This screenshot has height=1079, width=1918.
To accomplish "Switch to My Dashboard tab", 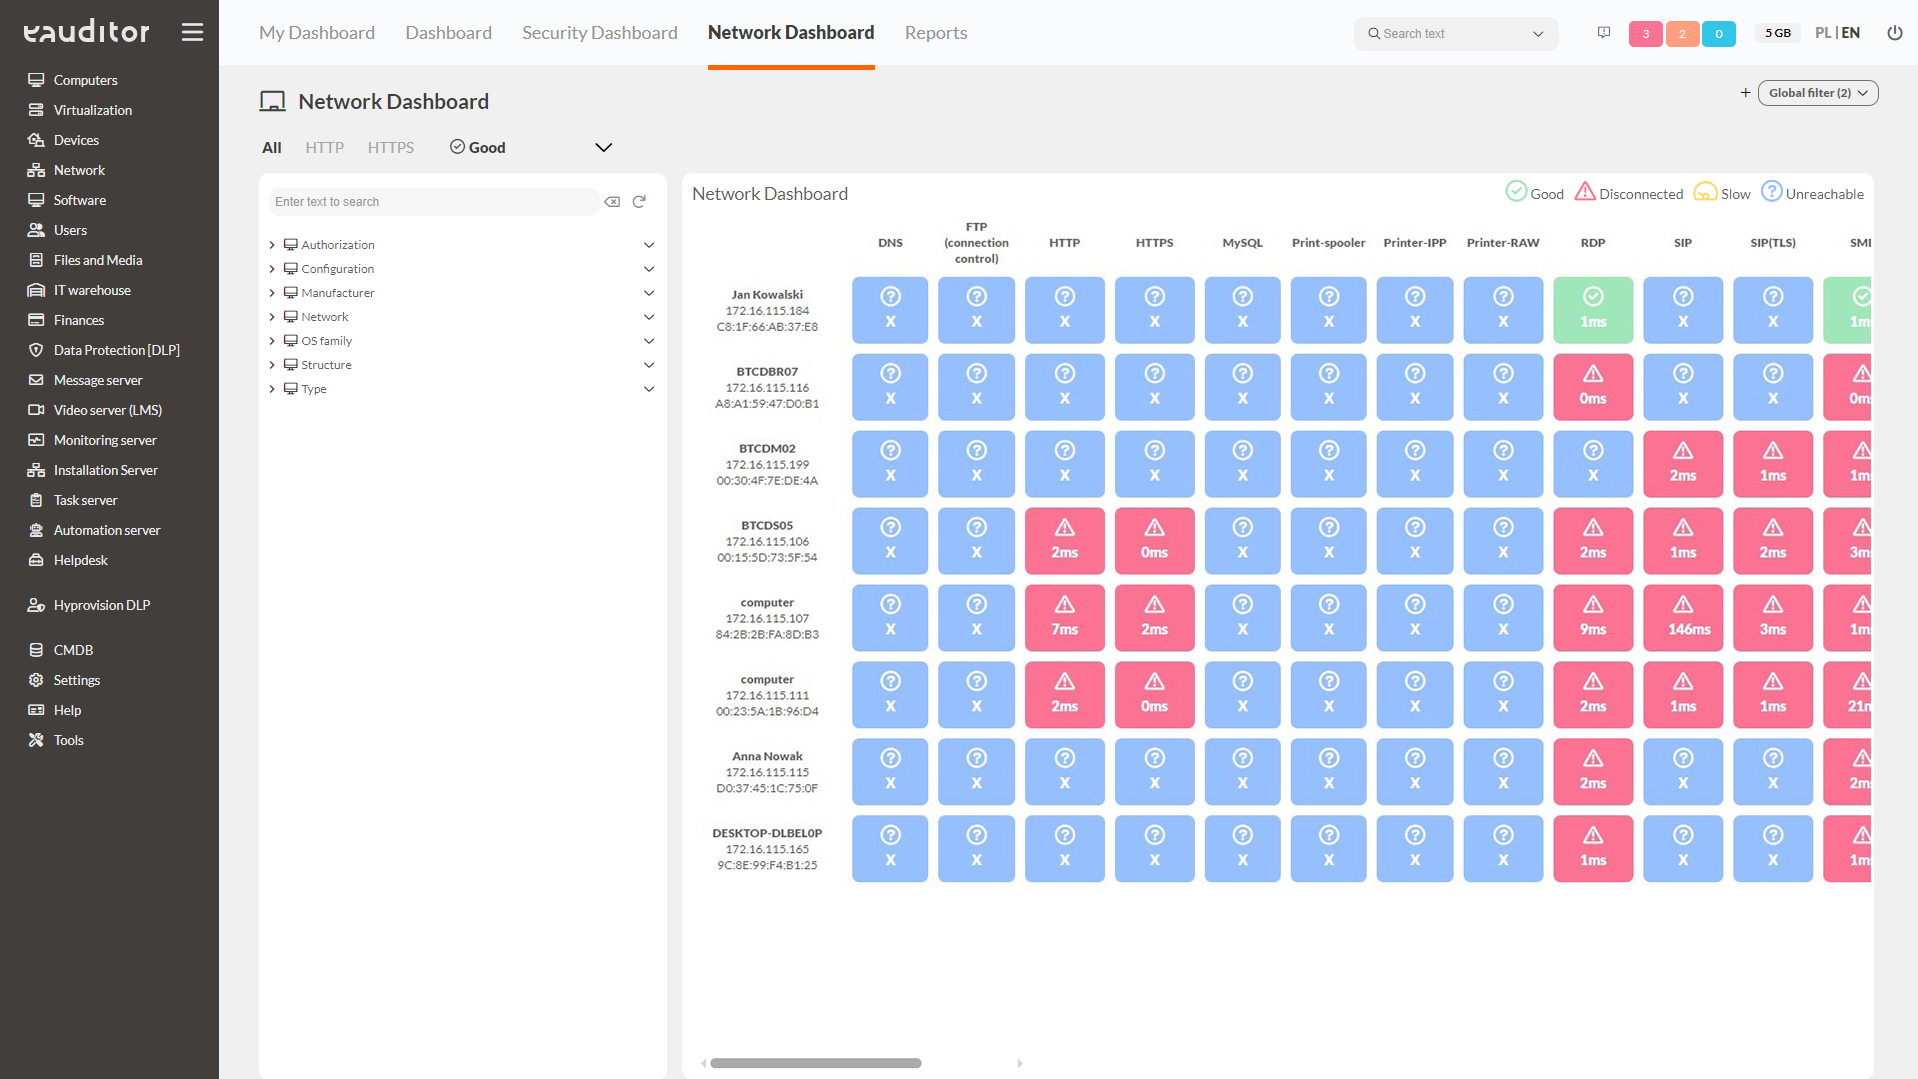I will [316, 33].
